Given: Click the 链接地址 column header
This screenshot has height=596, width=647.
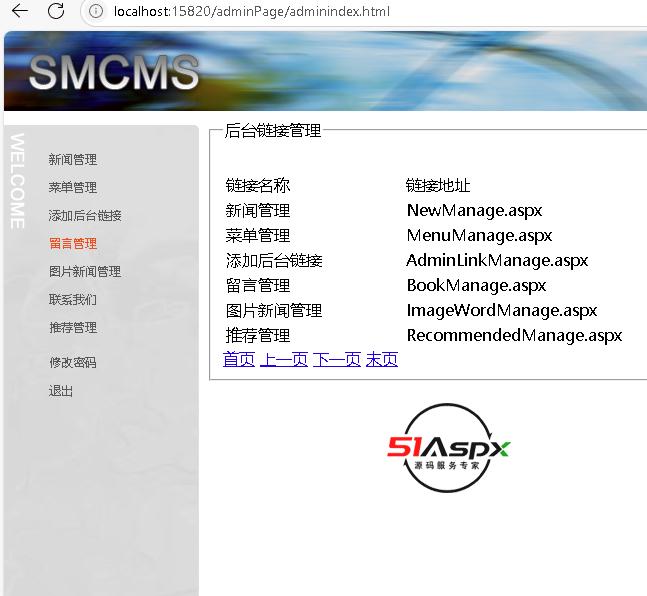Looking at the screenshot, I should pos(438,186).
